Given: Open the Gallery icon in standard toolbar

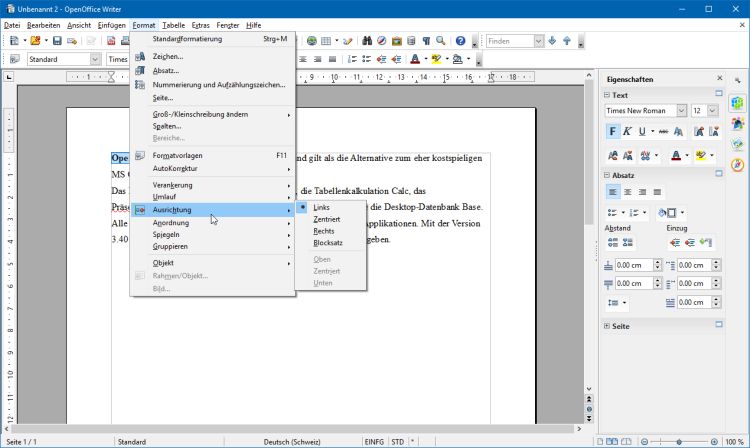Looking at the screenshot, I should coord(397,41).
